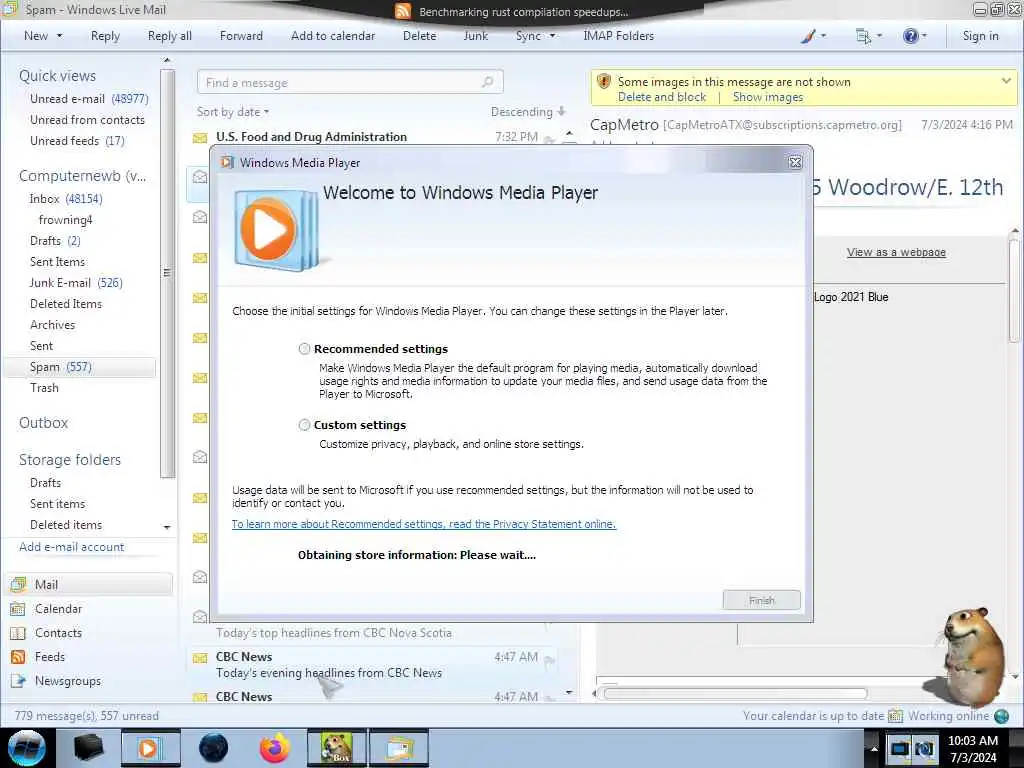Image resolution: width=1024 pixels, height=768 pixels.
Task: Select the Spam (557) folder
Action: (80, 367)
